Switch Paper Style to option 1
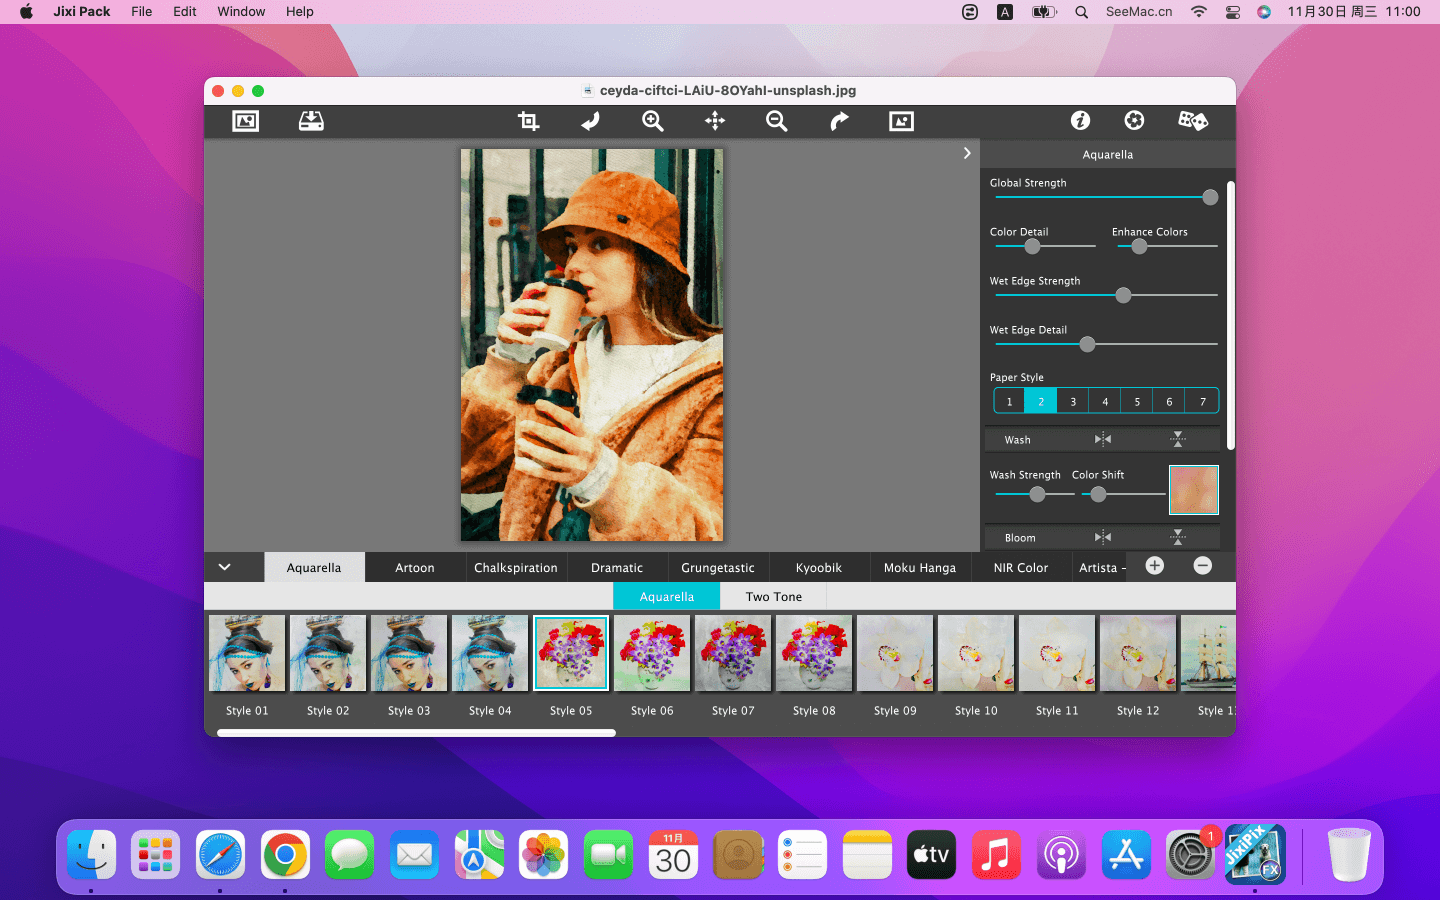 [1009, 401]
